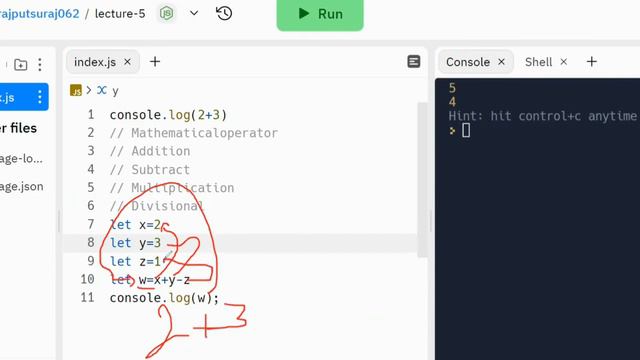The width and height of the screenshot is (640, 360).
Task: Run the lecture-5 program
Action: click(x=320, y=14)
